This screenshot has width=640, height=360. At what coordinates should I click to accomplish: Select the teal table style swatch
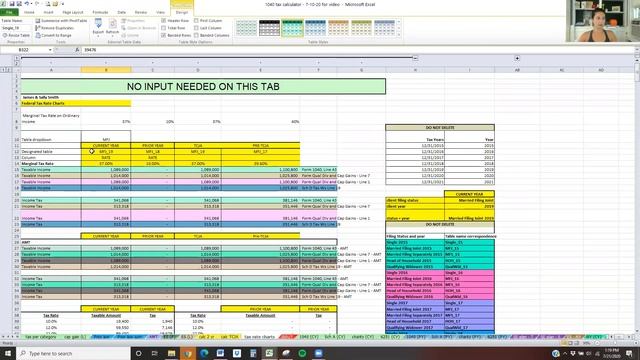[292, 28]
